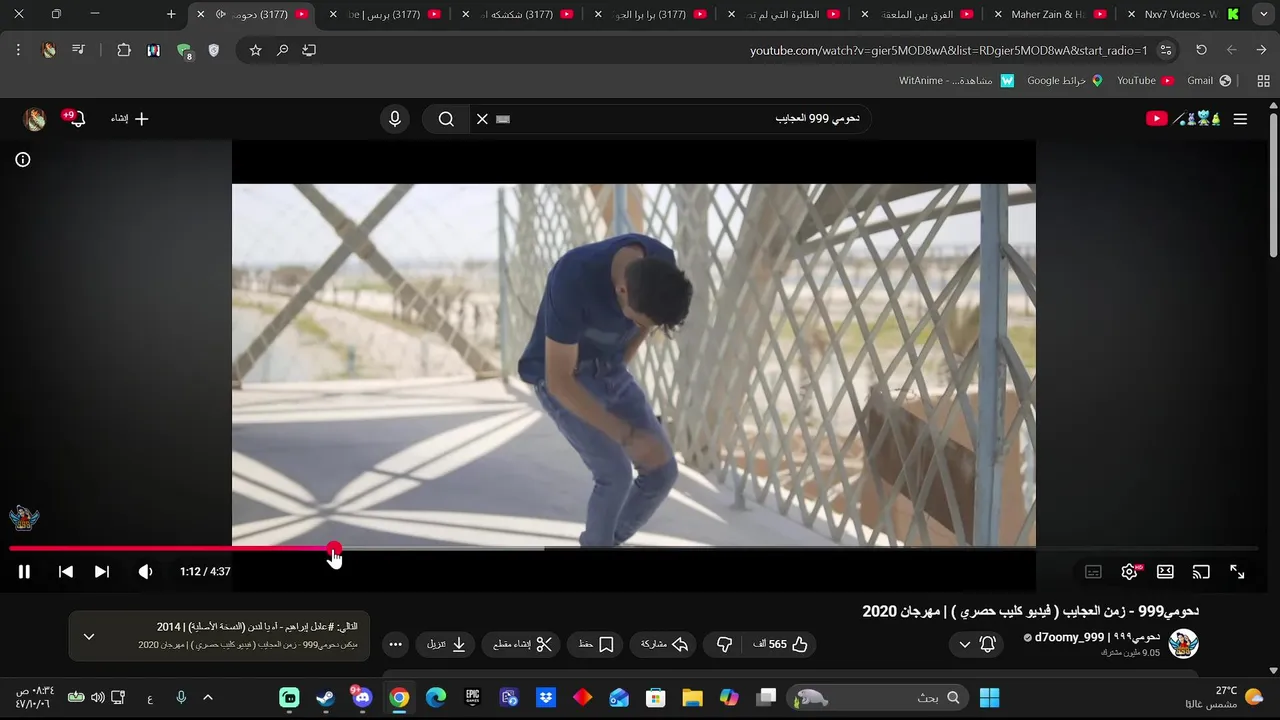Switch to theater mode view
1280x720 pixels.
1165,572
